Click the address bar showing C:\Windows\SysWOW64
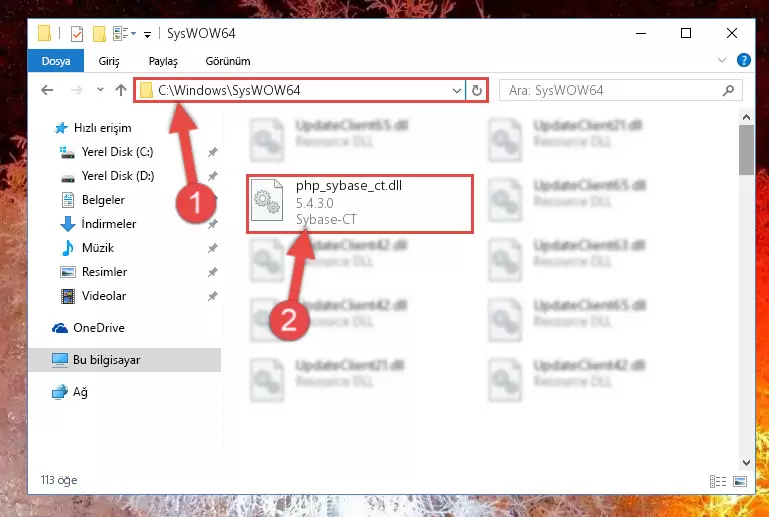 [x=300, y=90]
